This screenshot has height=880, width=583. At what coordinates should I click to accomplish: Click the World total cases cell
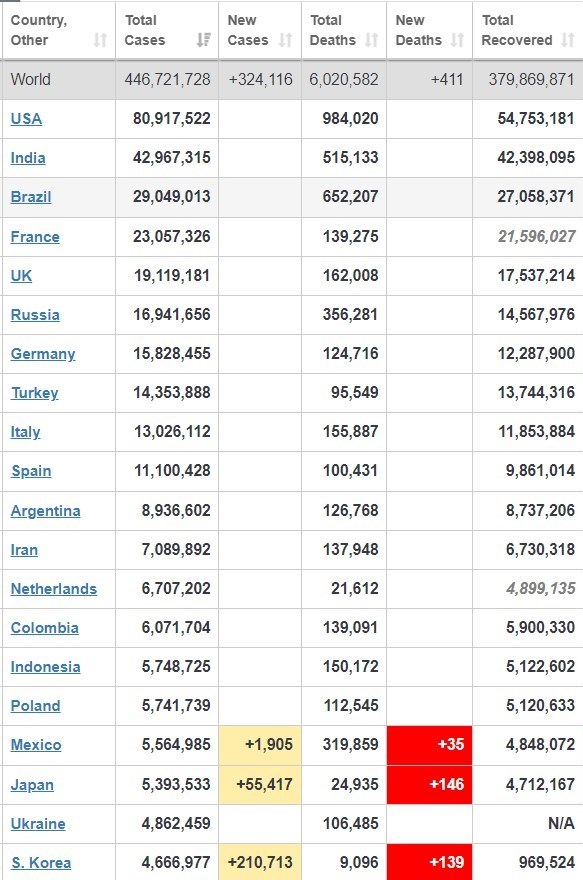click(167, 79)
